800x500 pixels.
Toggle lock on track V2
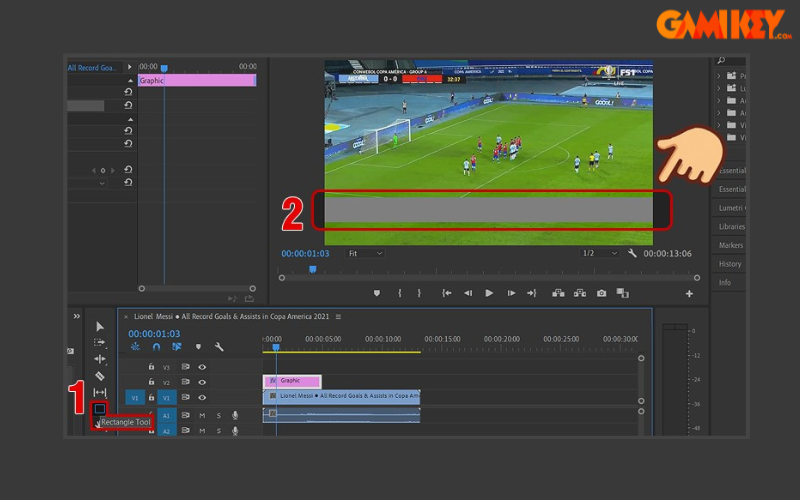point(151,382)
